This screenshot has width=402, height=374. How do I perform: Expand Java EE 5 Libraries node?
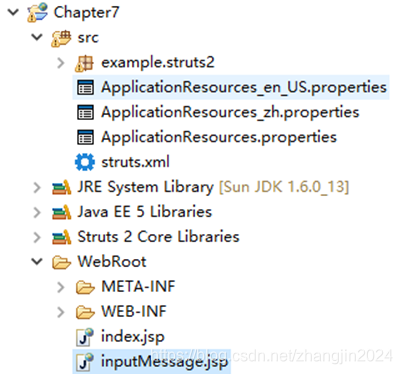[x=37, y=212]
